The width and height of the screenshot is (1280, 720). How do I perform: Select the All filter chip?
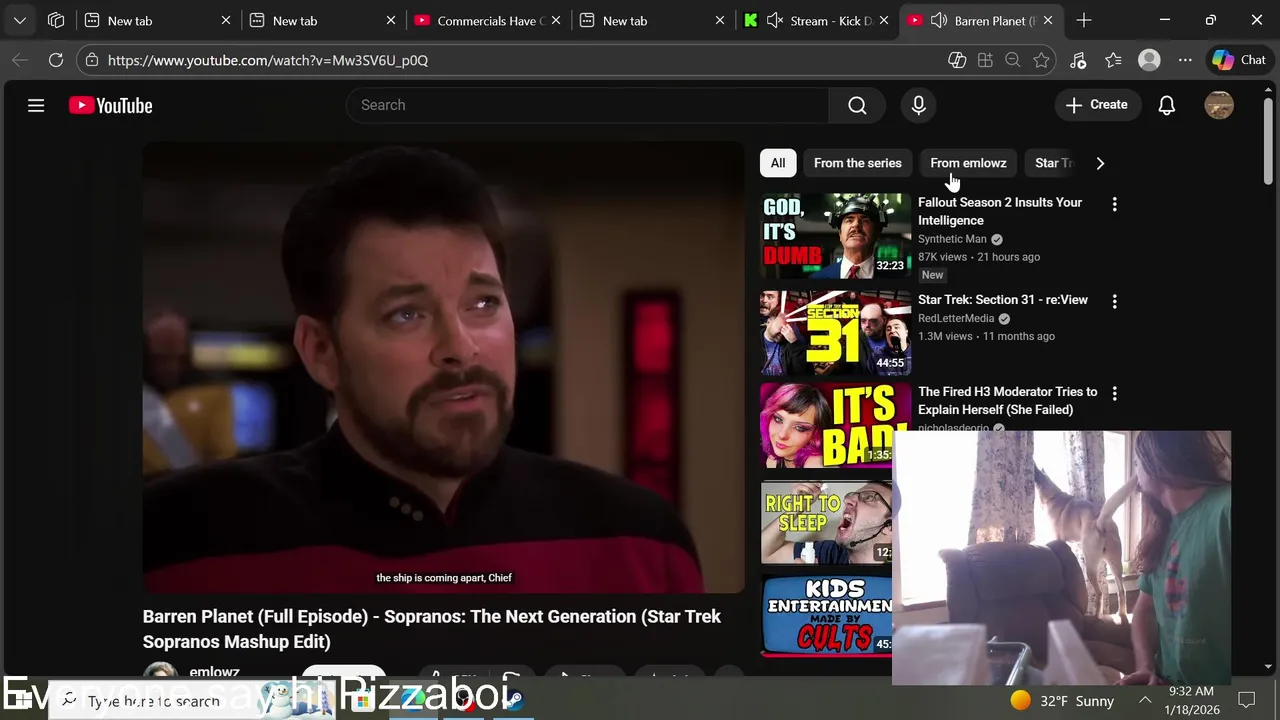[x=777, y=163]
